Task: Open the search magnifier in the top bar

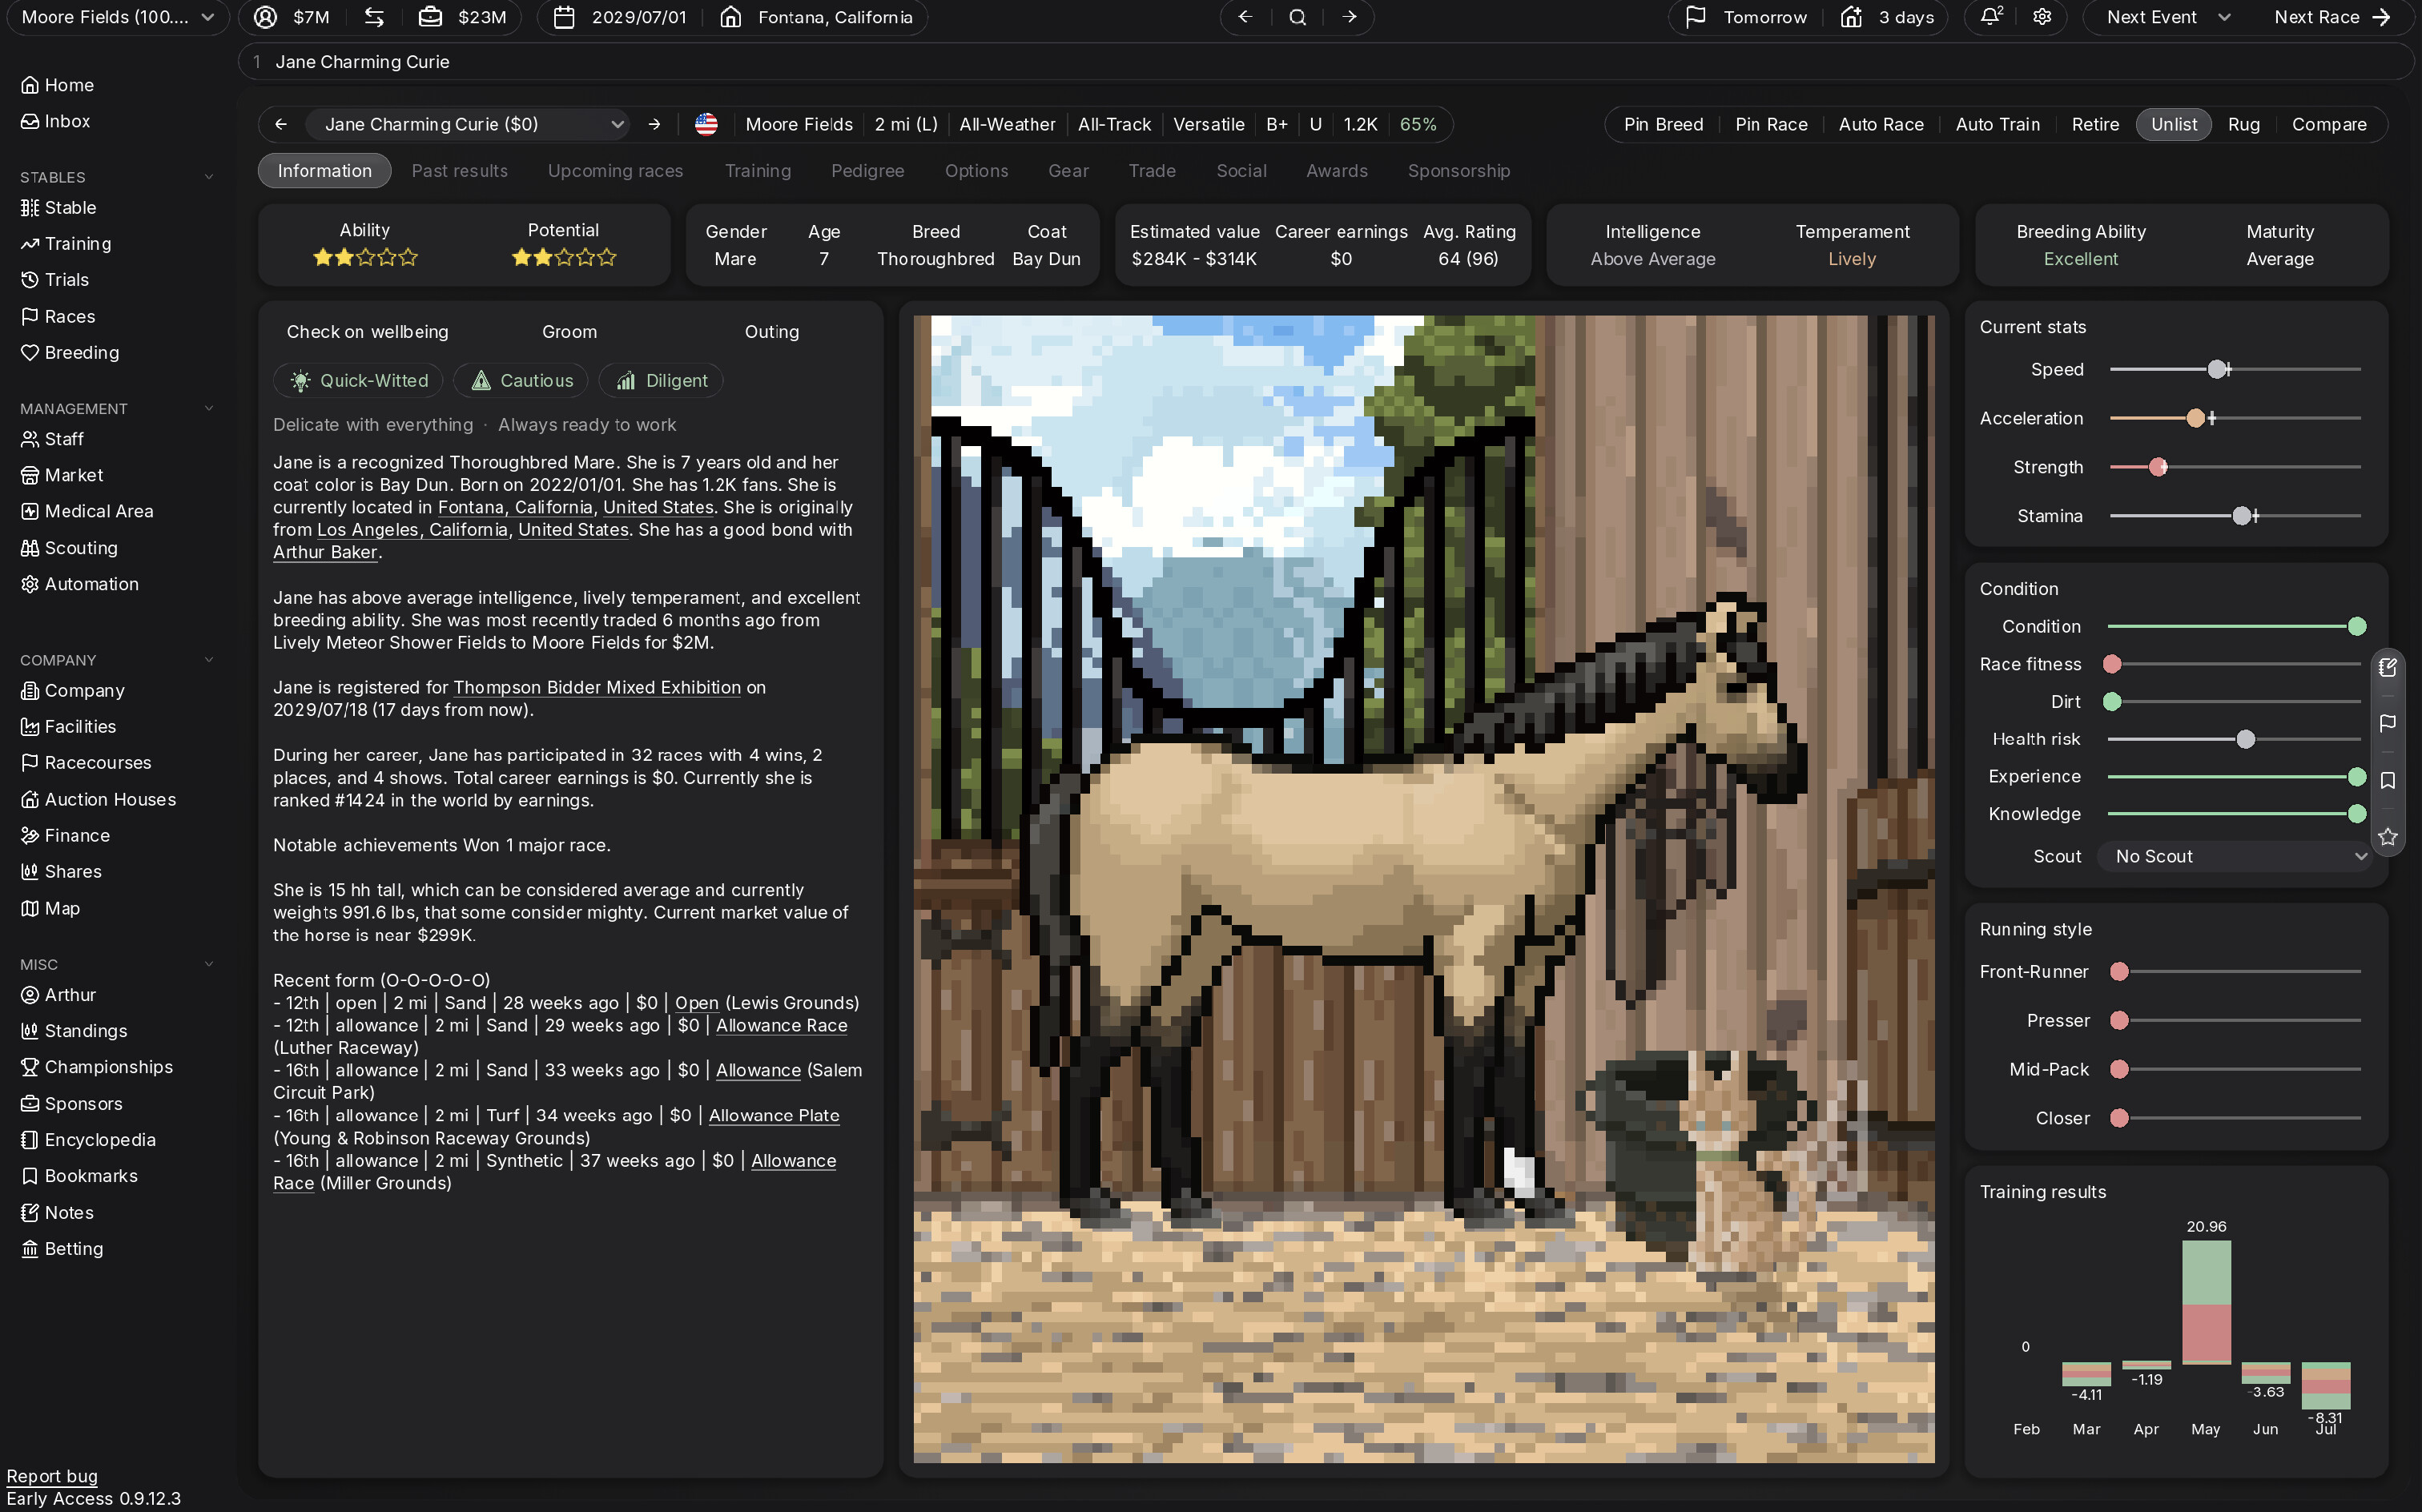Action: click(1297, 17)
